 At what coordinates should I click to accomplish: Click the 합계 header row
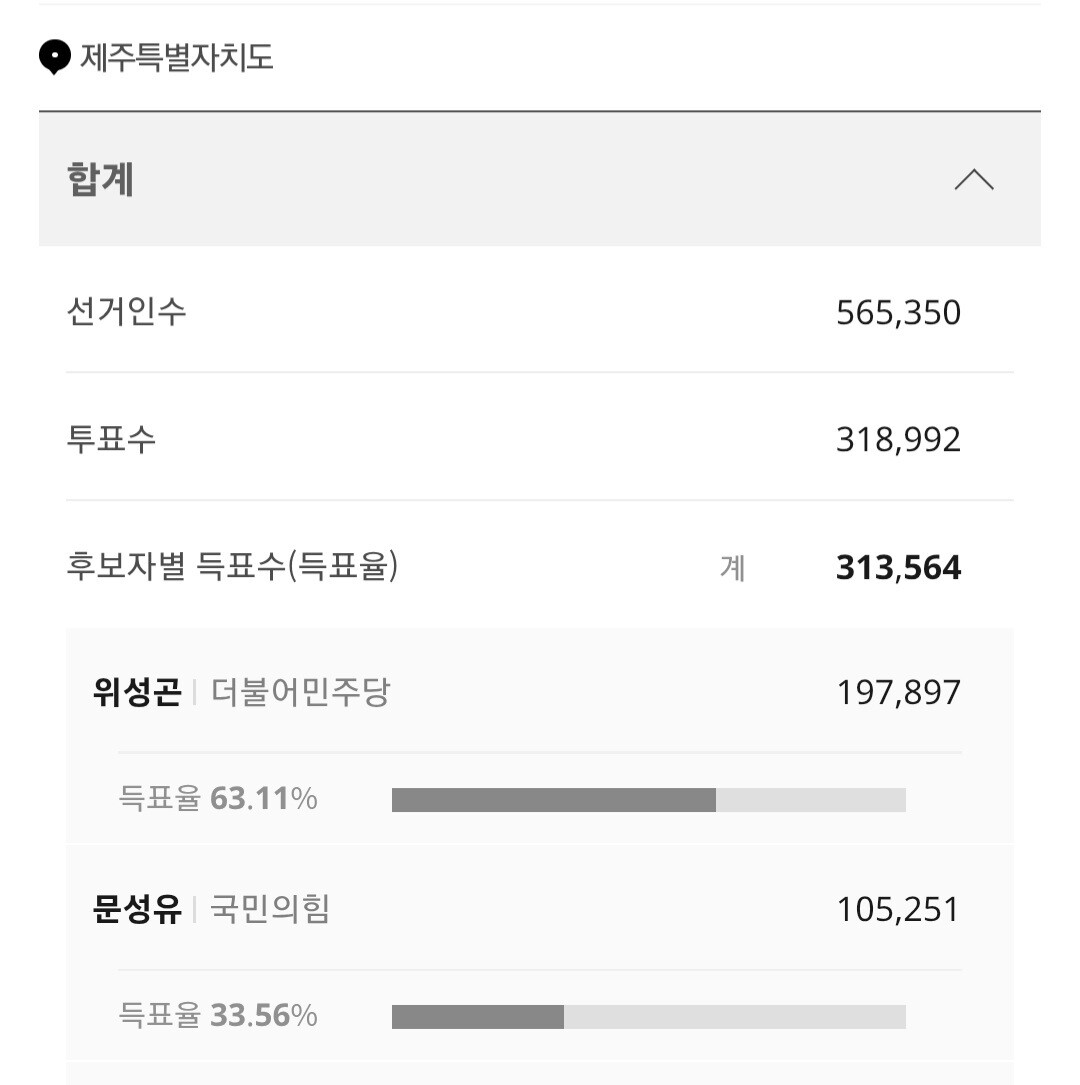tap(540, 179)
